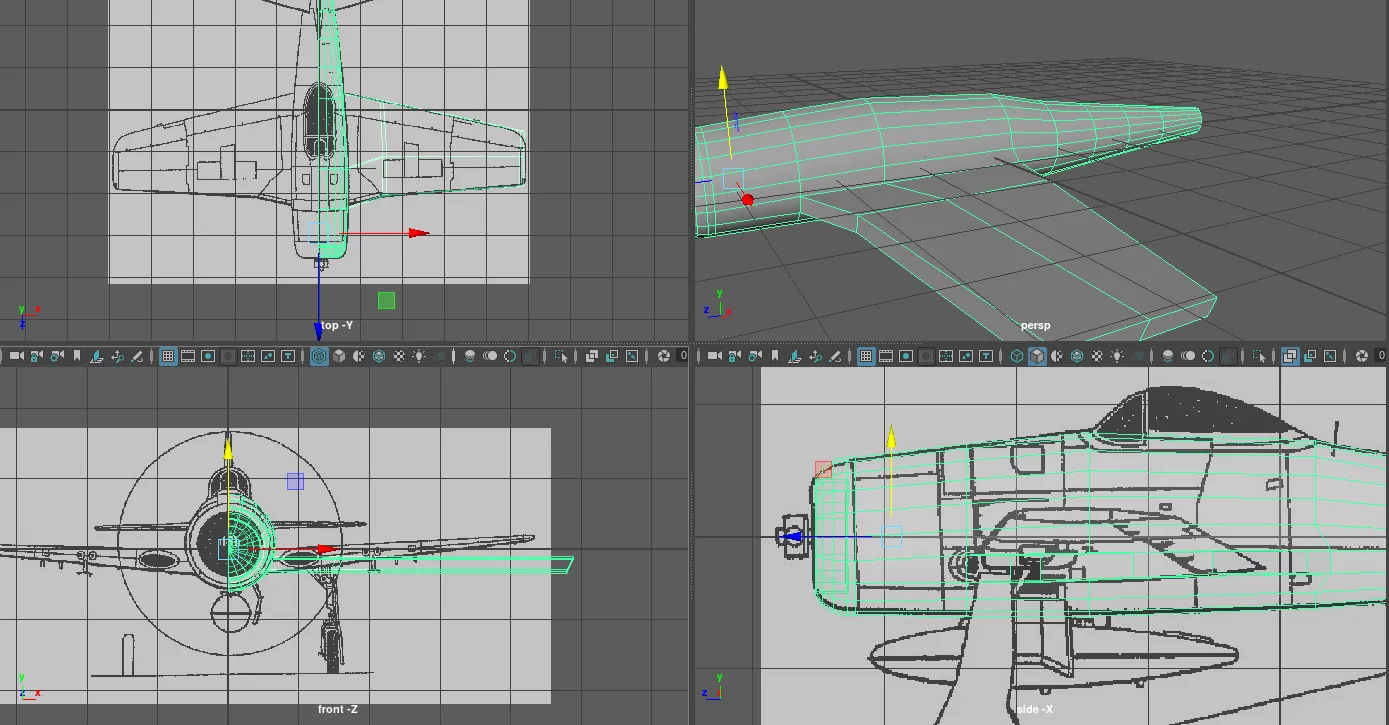This screenshot has height=725, width=1389.
Task: Select the Wireframe display icon in the front view toolbar
Action: click(x=318, y=356)
